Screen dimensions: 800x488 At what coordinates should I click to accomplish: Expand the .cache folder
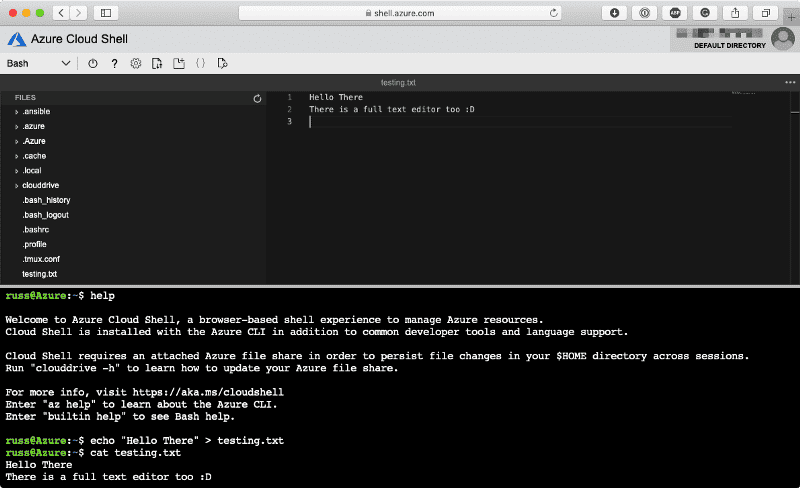point(34,156)
